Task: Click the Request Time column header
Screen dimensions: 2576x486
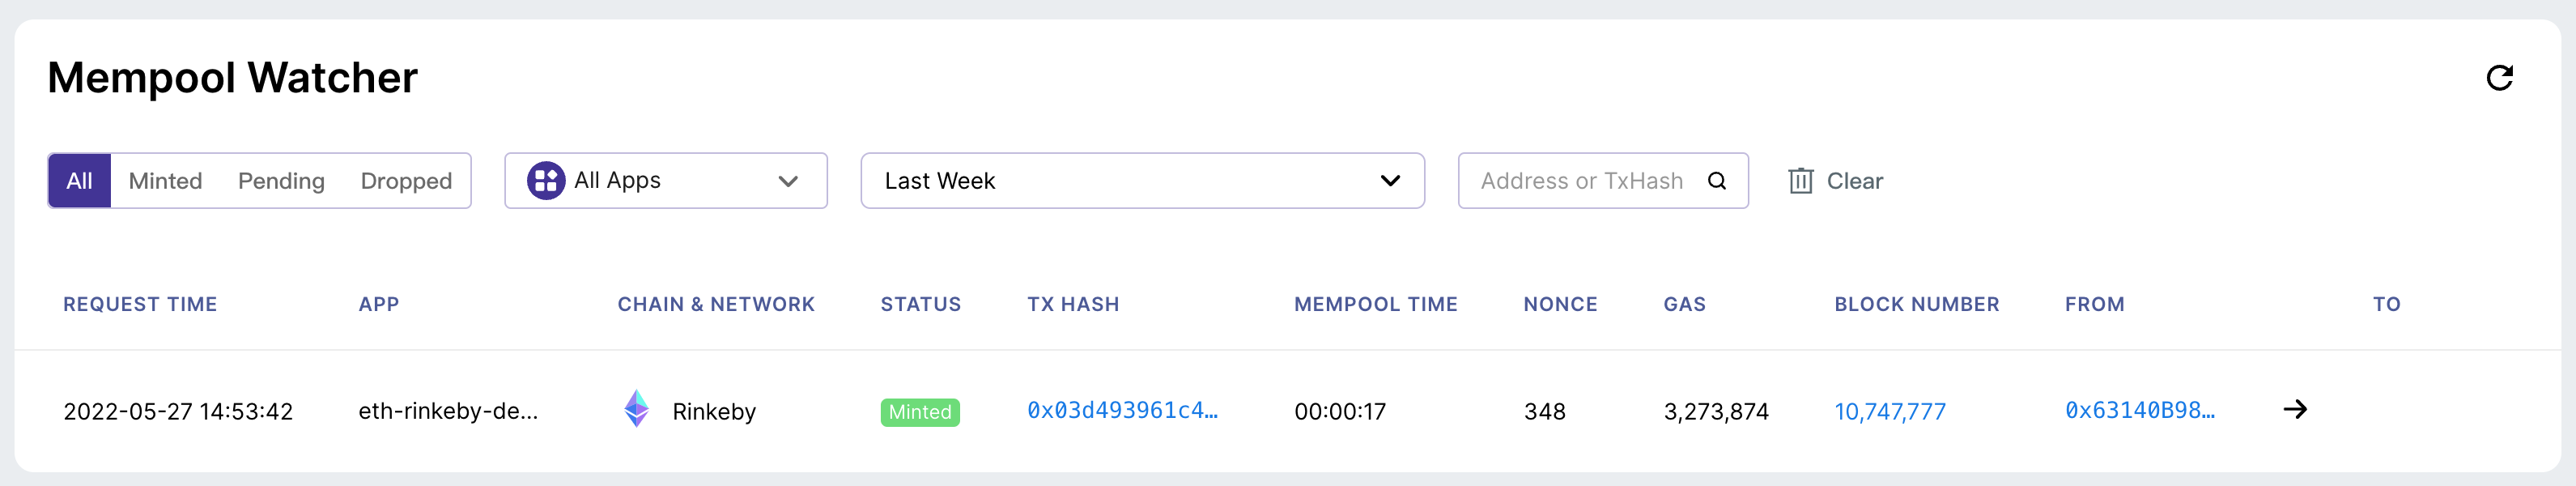Action: [x=140, y=304]
